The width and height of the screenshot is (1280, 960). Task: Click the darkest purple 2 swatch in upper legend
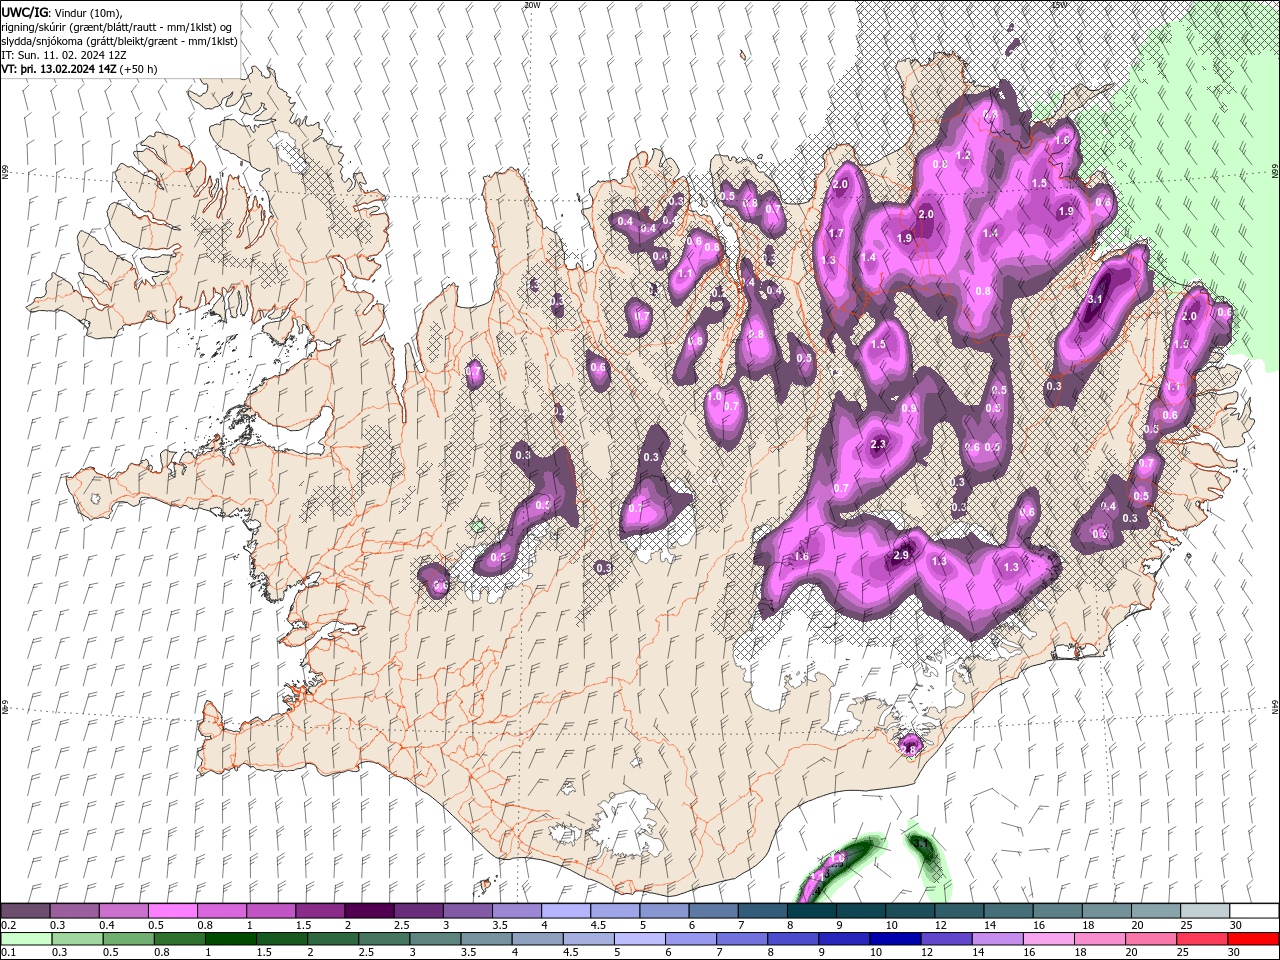pos(369,911)
